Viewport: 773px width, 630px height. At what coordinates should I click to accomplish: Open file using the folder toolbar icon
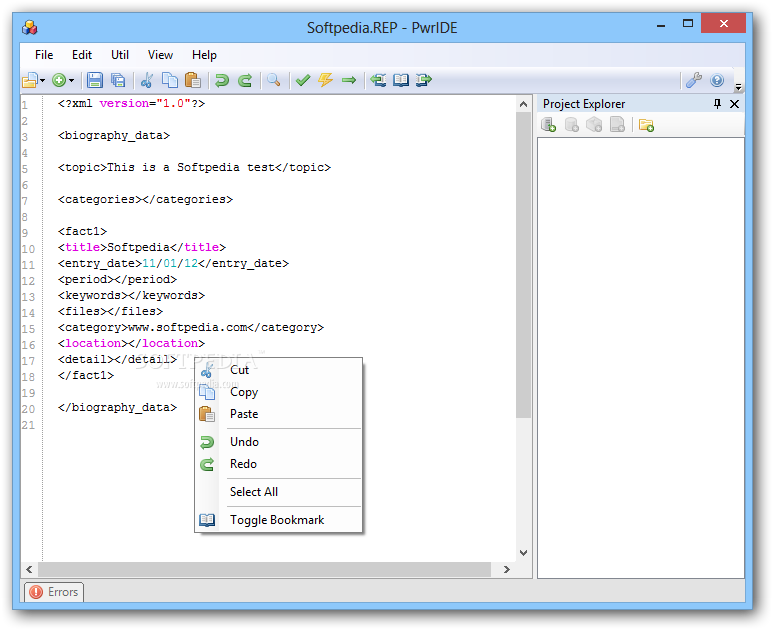click(x=30, y=80)
